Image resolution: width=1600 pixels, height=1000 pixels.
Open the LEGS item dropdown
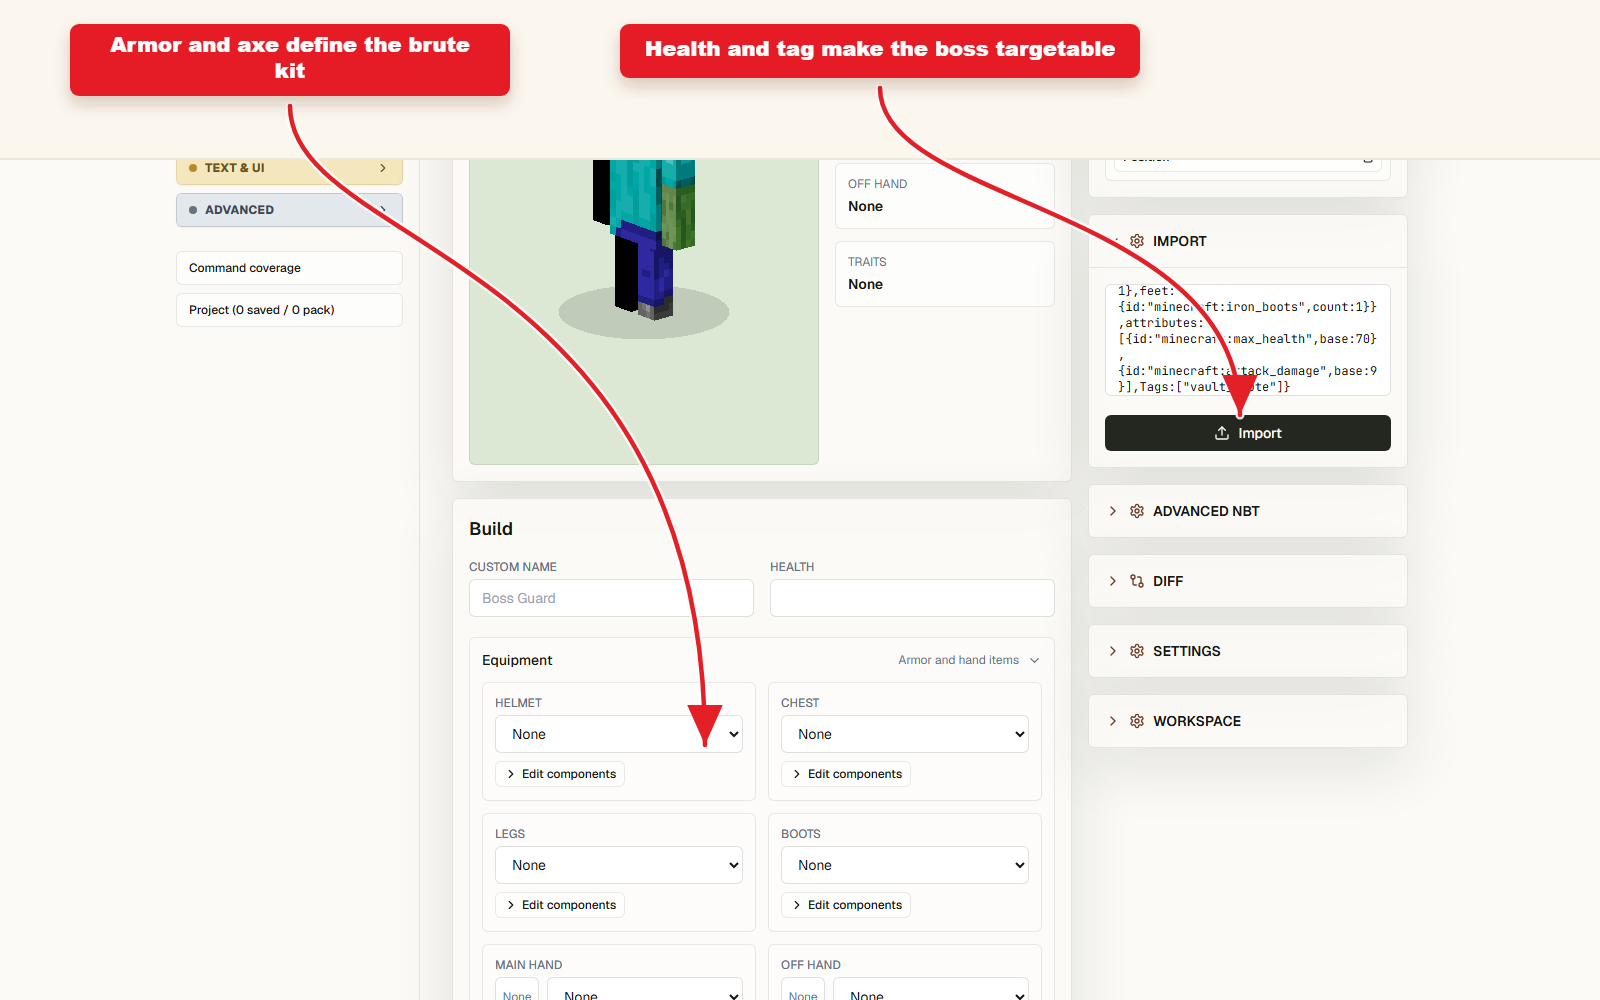point(619,865)
